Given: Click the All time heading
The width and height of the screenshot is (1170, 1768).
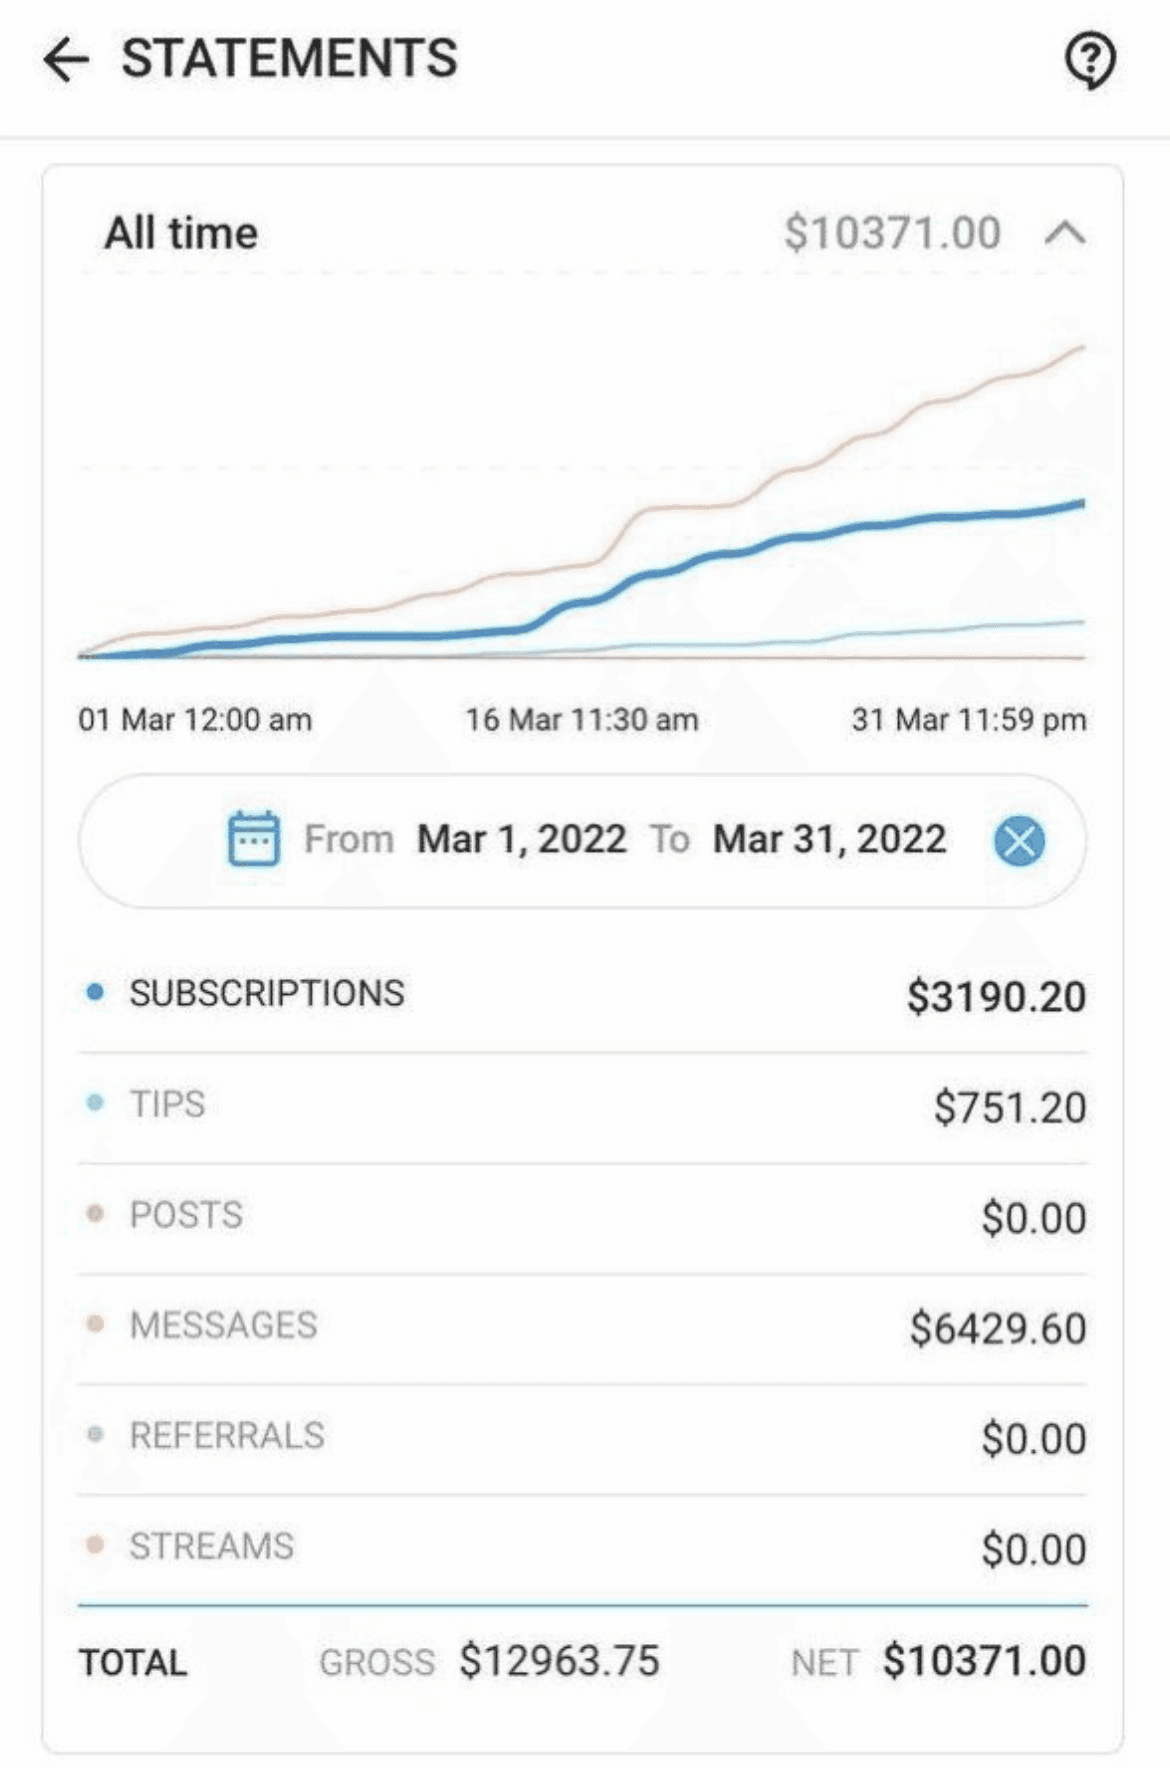Looking at the screenshot, I should (181, 233).
